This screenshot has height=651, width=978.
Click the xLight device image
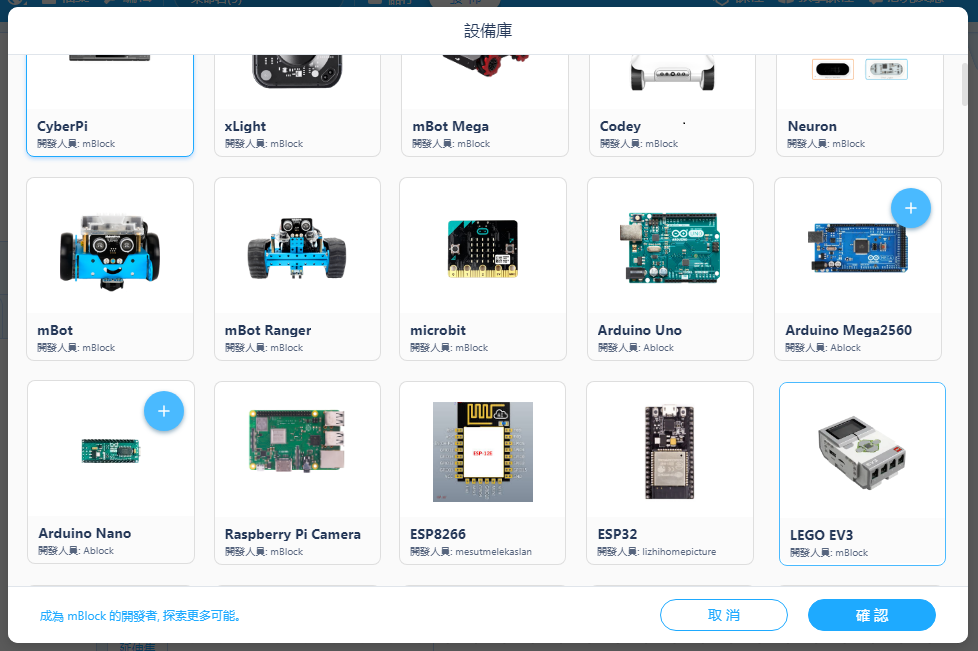[298, 71]
